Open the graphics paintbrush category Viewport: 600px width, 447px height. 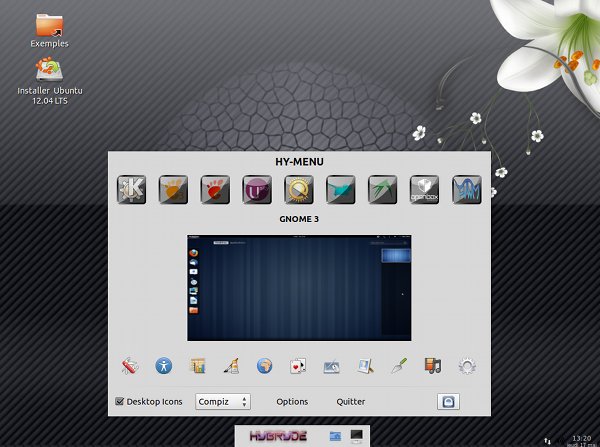tap(232, 366)
